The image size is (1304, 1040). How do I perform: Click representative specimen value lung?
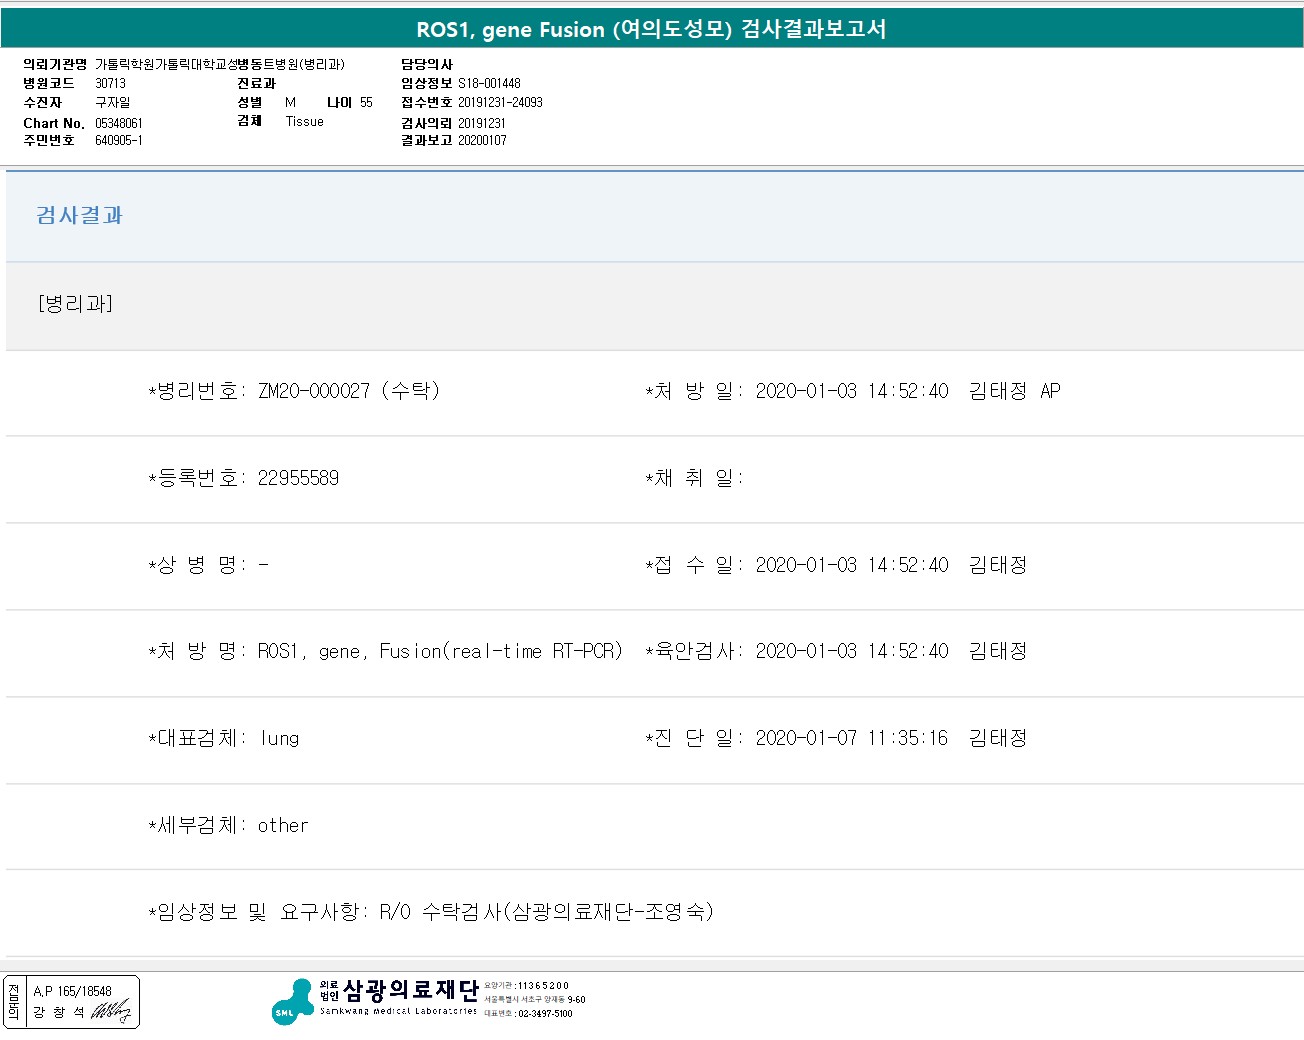(279, 739)
